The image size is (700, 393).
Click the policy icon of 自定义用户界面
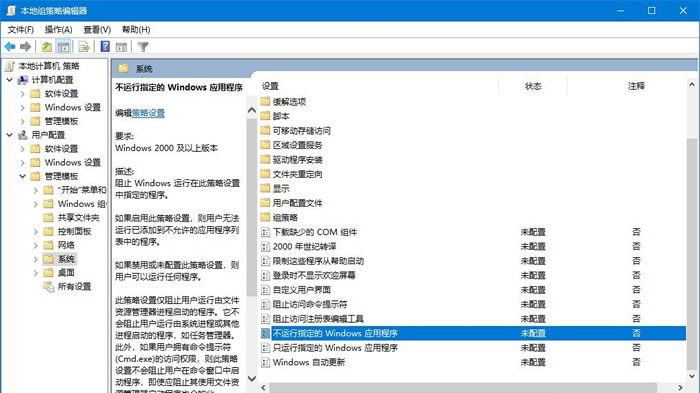pyautogui.click(x=266, y=289)
